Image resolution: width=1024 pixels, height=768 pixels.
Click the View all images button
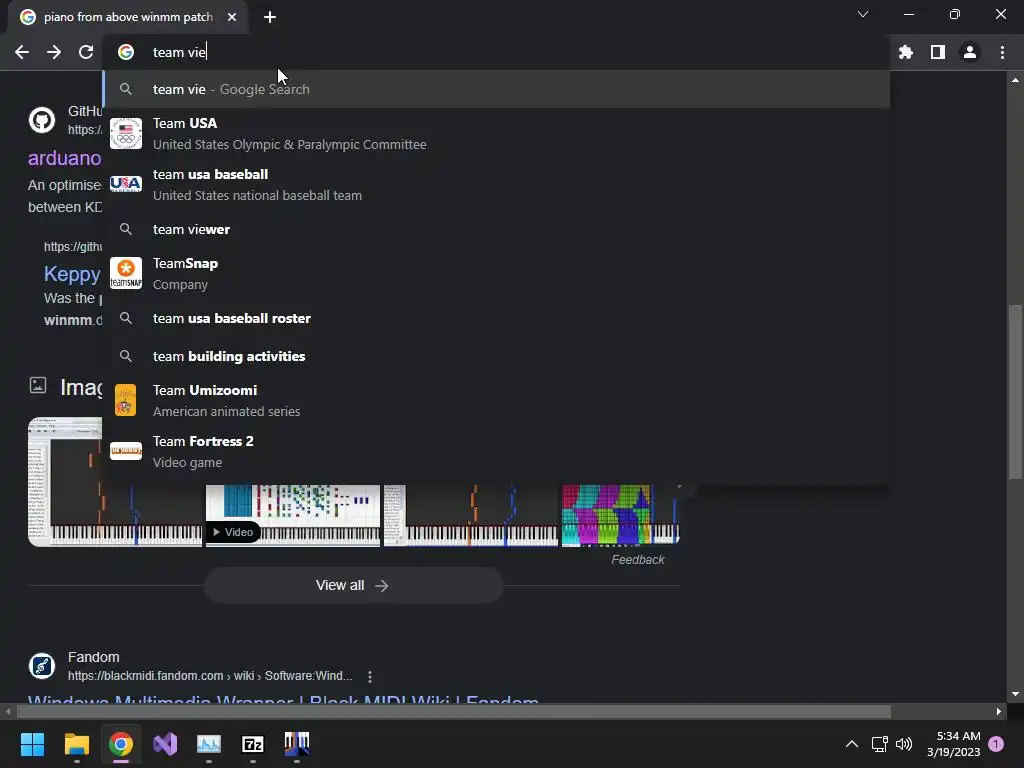click(353, 585)
